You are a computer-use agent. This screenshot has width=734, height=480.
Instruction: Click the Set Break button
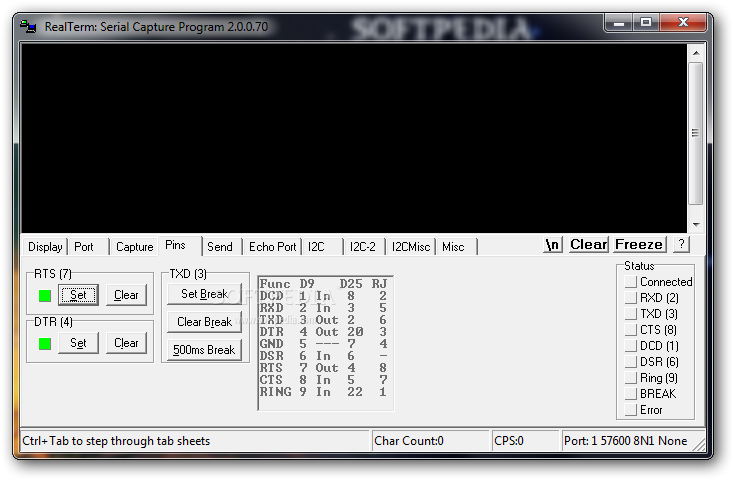pos(204,294)
